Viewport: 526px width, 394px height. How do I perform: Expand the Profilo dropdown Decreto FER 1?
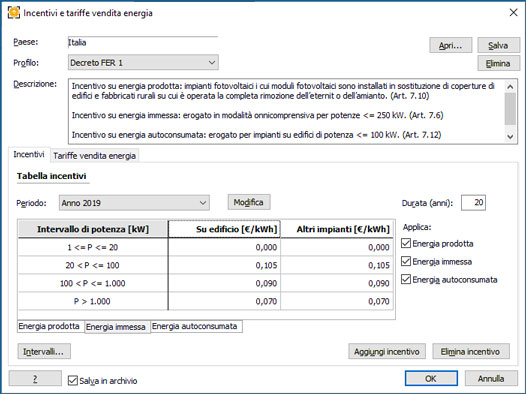(143, 62)
